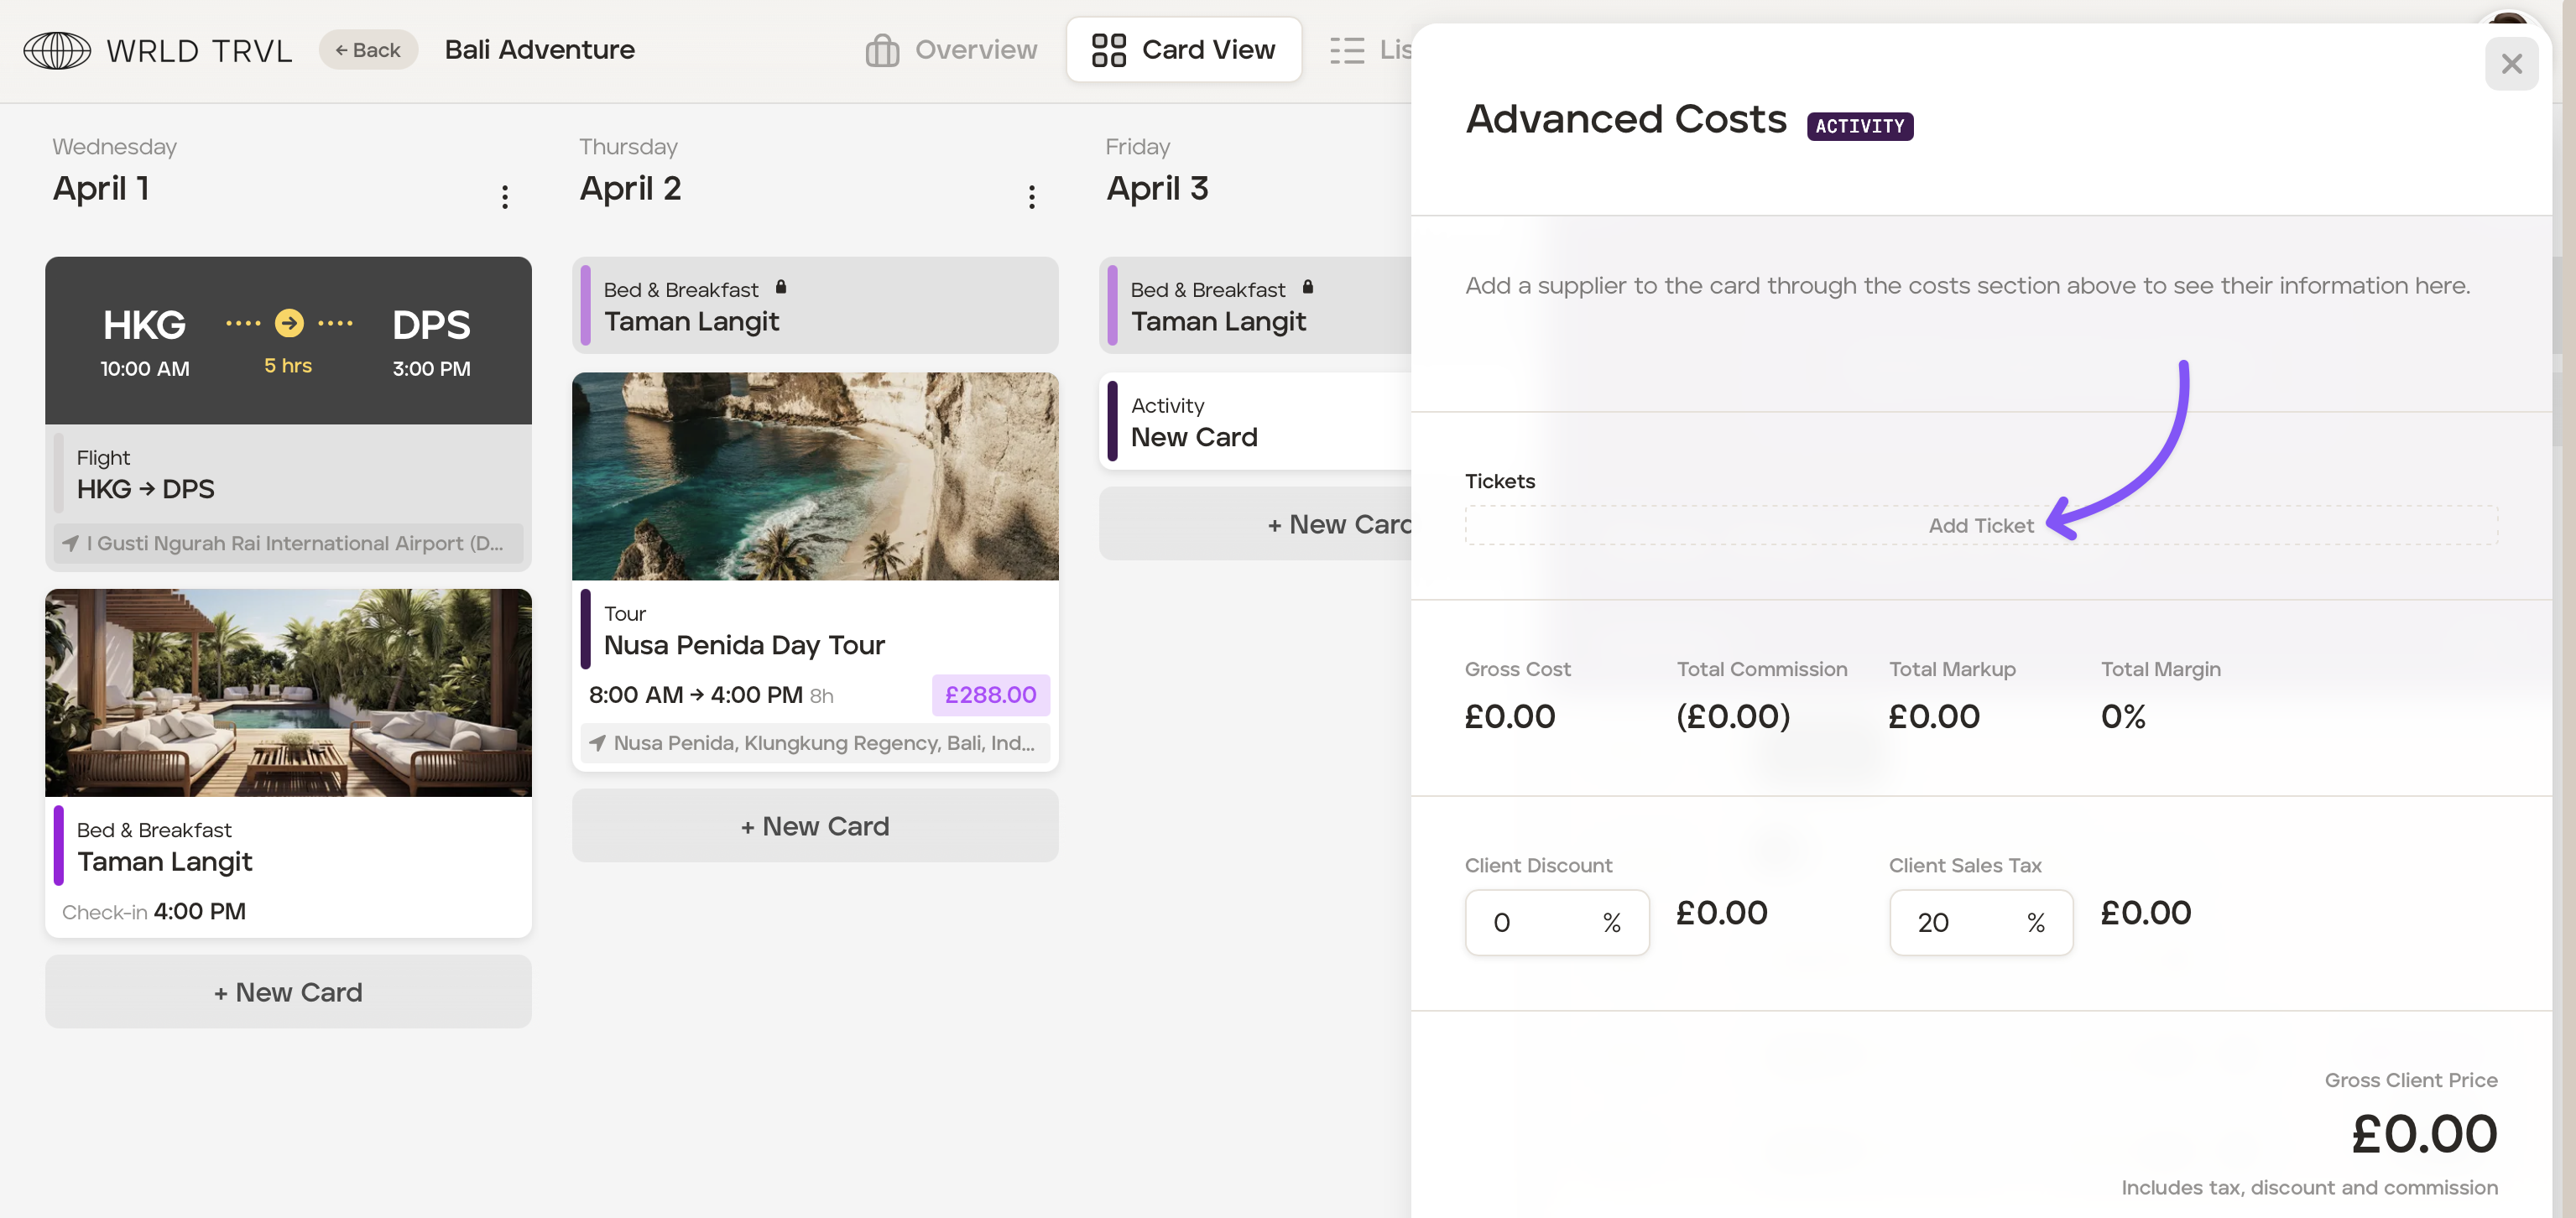Open the Nusa Penida beach photo
The width and height of the screenshot is (2576, 1218).
pos(814,476)
